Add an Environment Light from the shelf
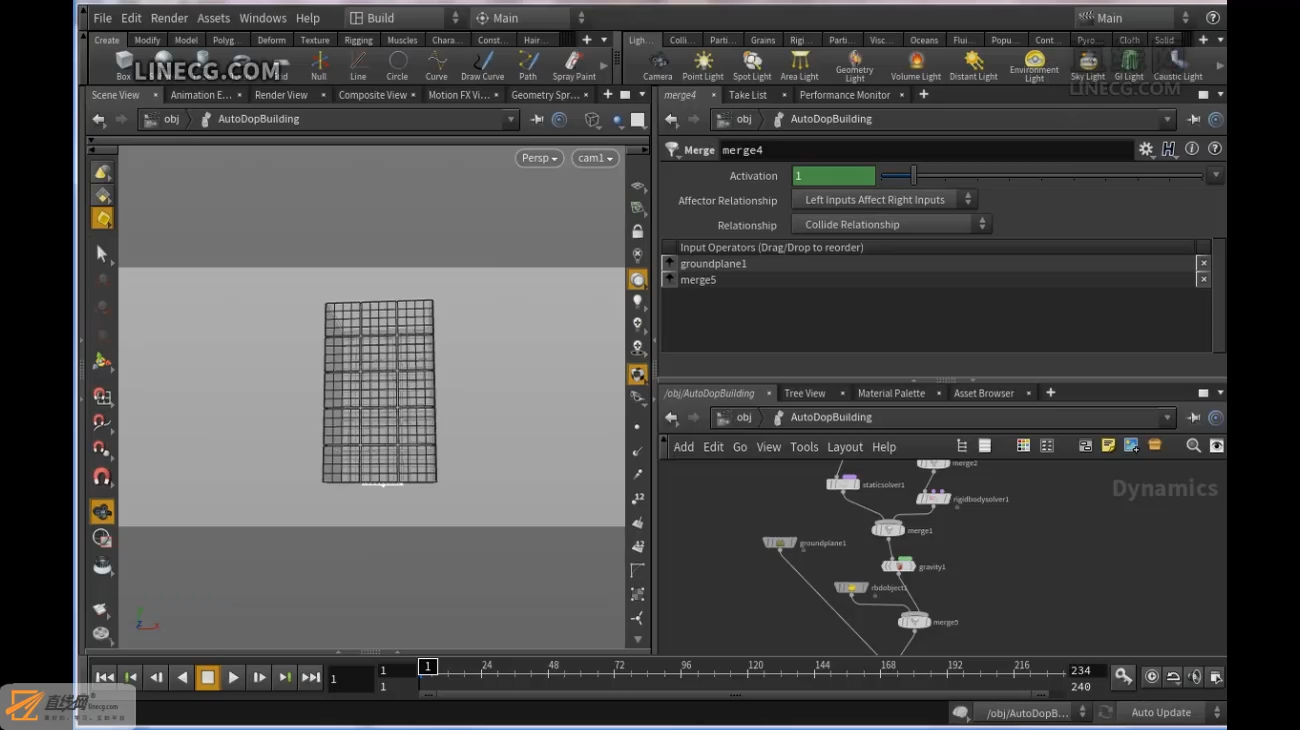The width and height of the screenshot is (1300, 730). 1034,67
